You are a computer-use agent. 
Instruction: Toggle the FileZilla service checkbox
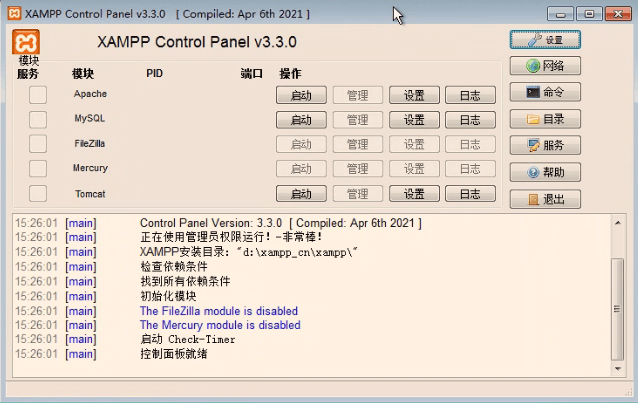click(38, 144)
